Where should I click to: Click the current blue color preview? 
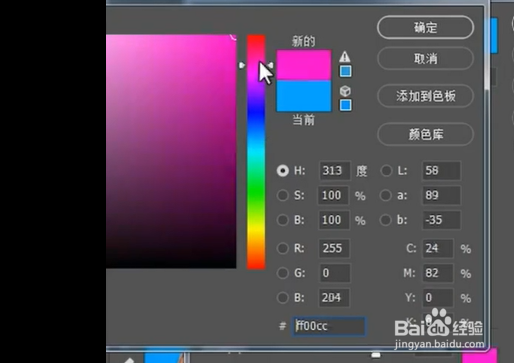[x=304, y=96]
